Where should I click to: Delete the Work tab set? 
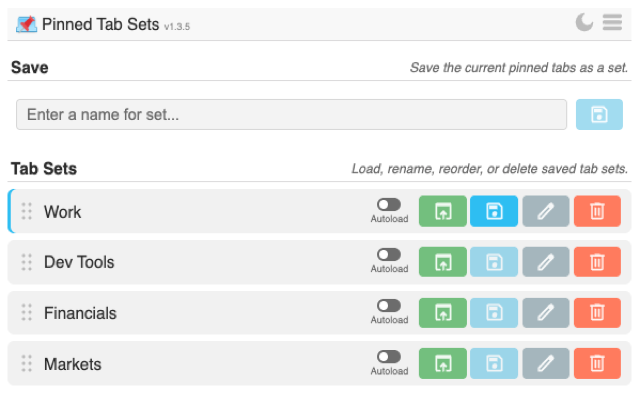click(597, 211)
